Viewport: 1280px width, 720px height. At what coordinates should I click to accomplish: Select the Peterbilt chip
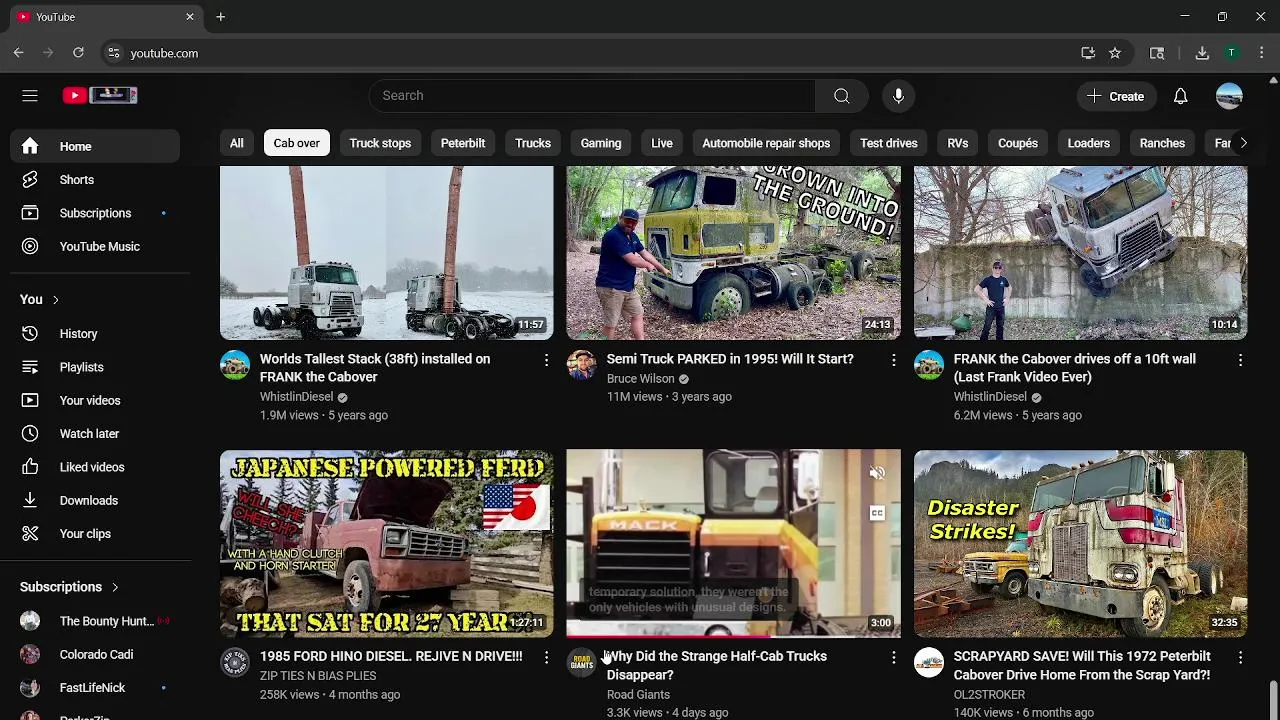coord(463,143)
